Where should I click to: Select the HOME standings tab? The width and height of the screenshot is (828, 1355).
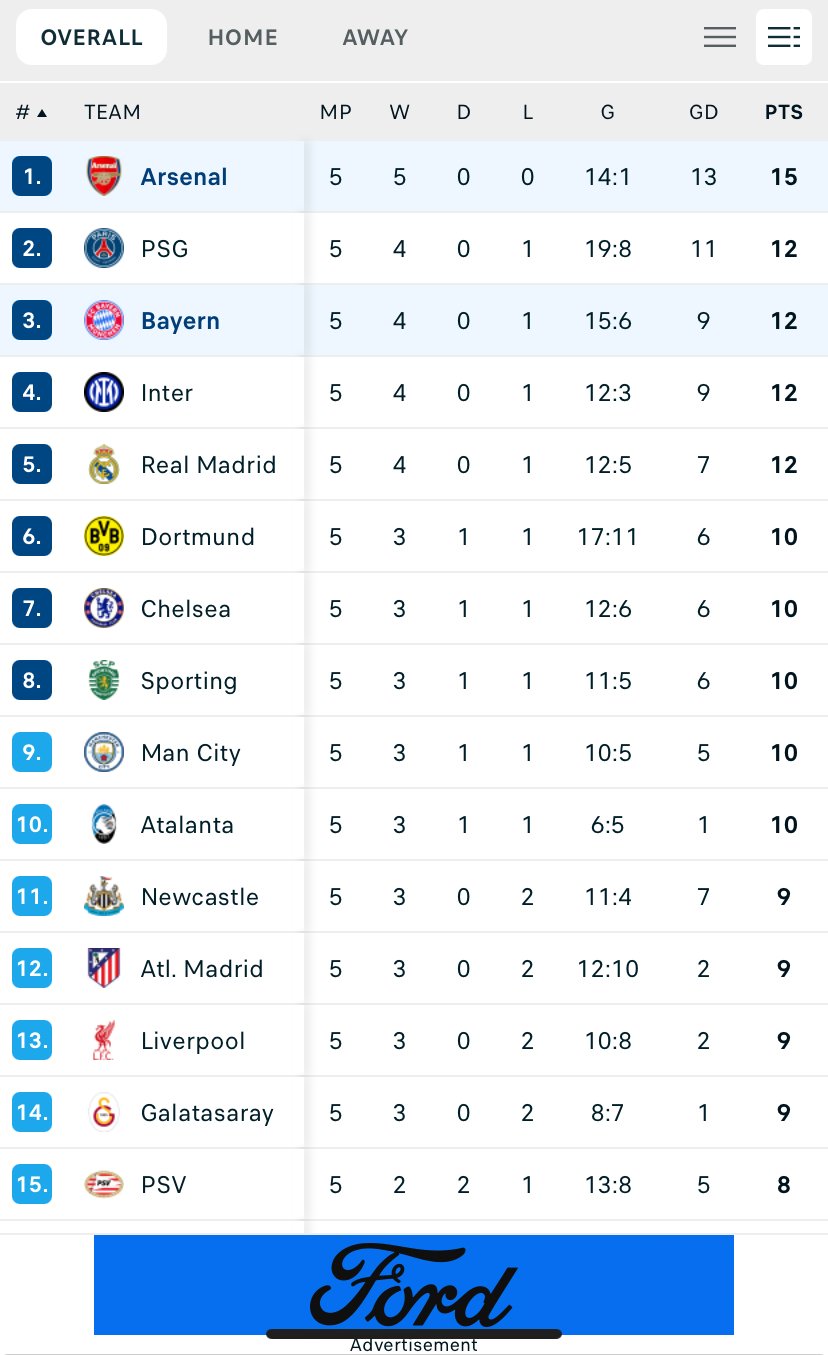[243, 38]
